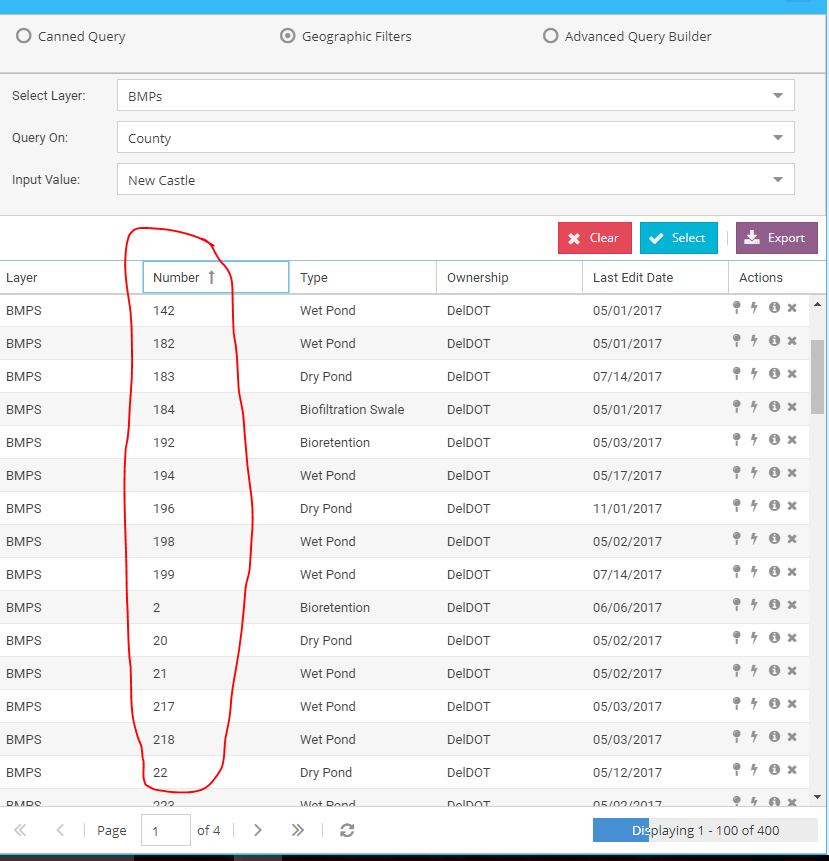The width and height of the screenshot is (829, 861).
Task: Remove row 142 with its X icon
Action: (x=792, y=308)
